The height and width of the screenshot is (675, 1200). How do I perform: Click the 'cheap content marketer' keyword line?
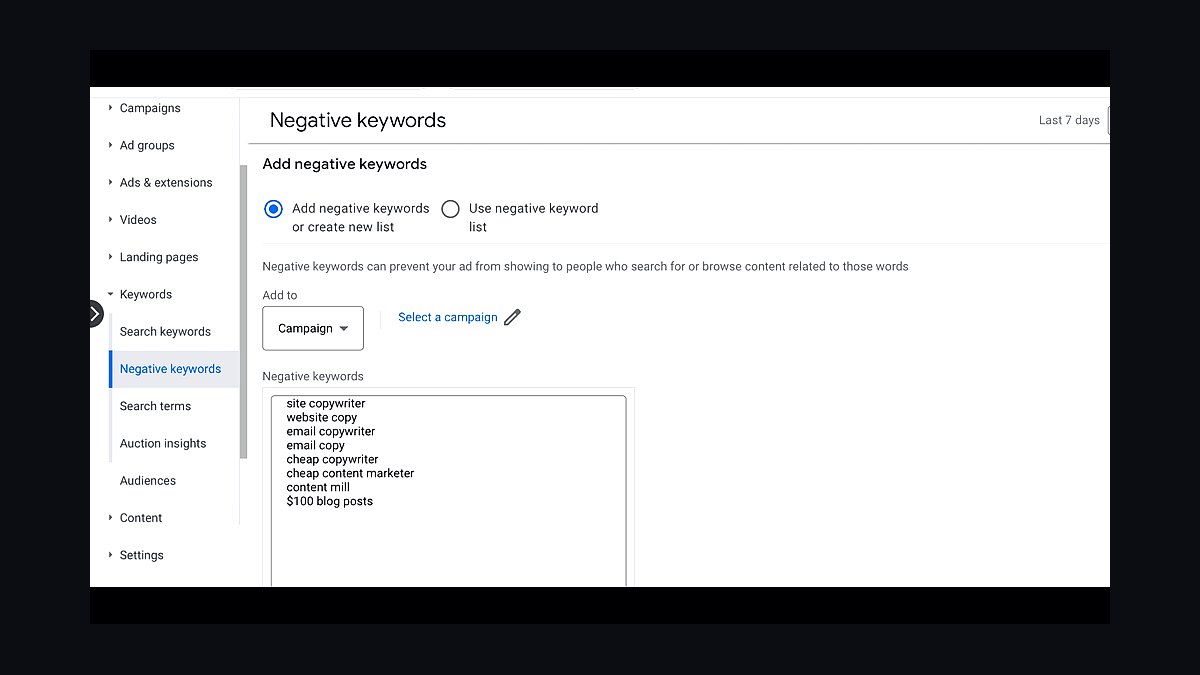[350, 474]
